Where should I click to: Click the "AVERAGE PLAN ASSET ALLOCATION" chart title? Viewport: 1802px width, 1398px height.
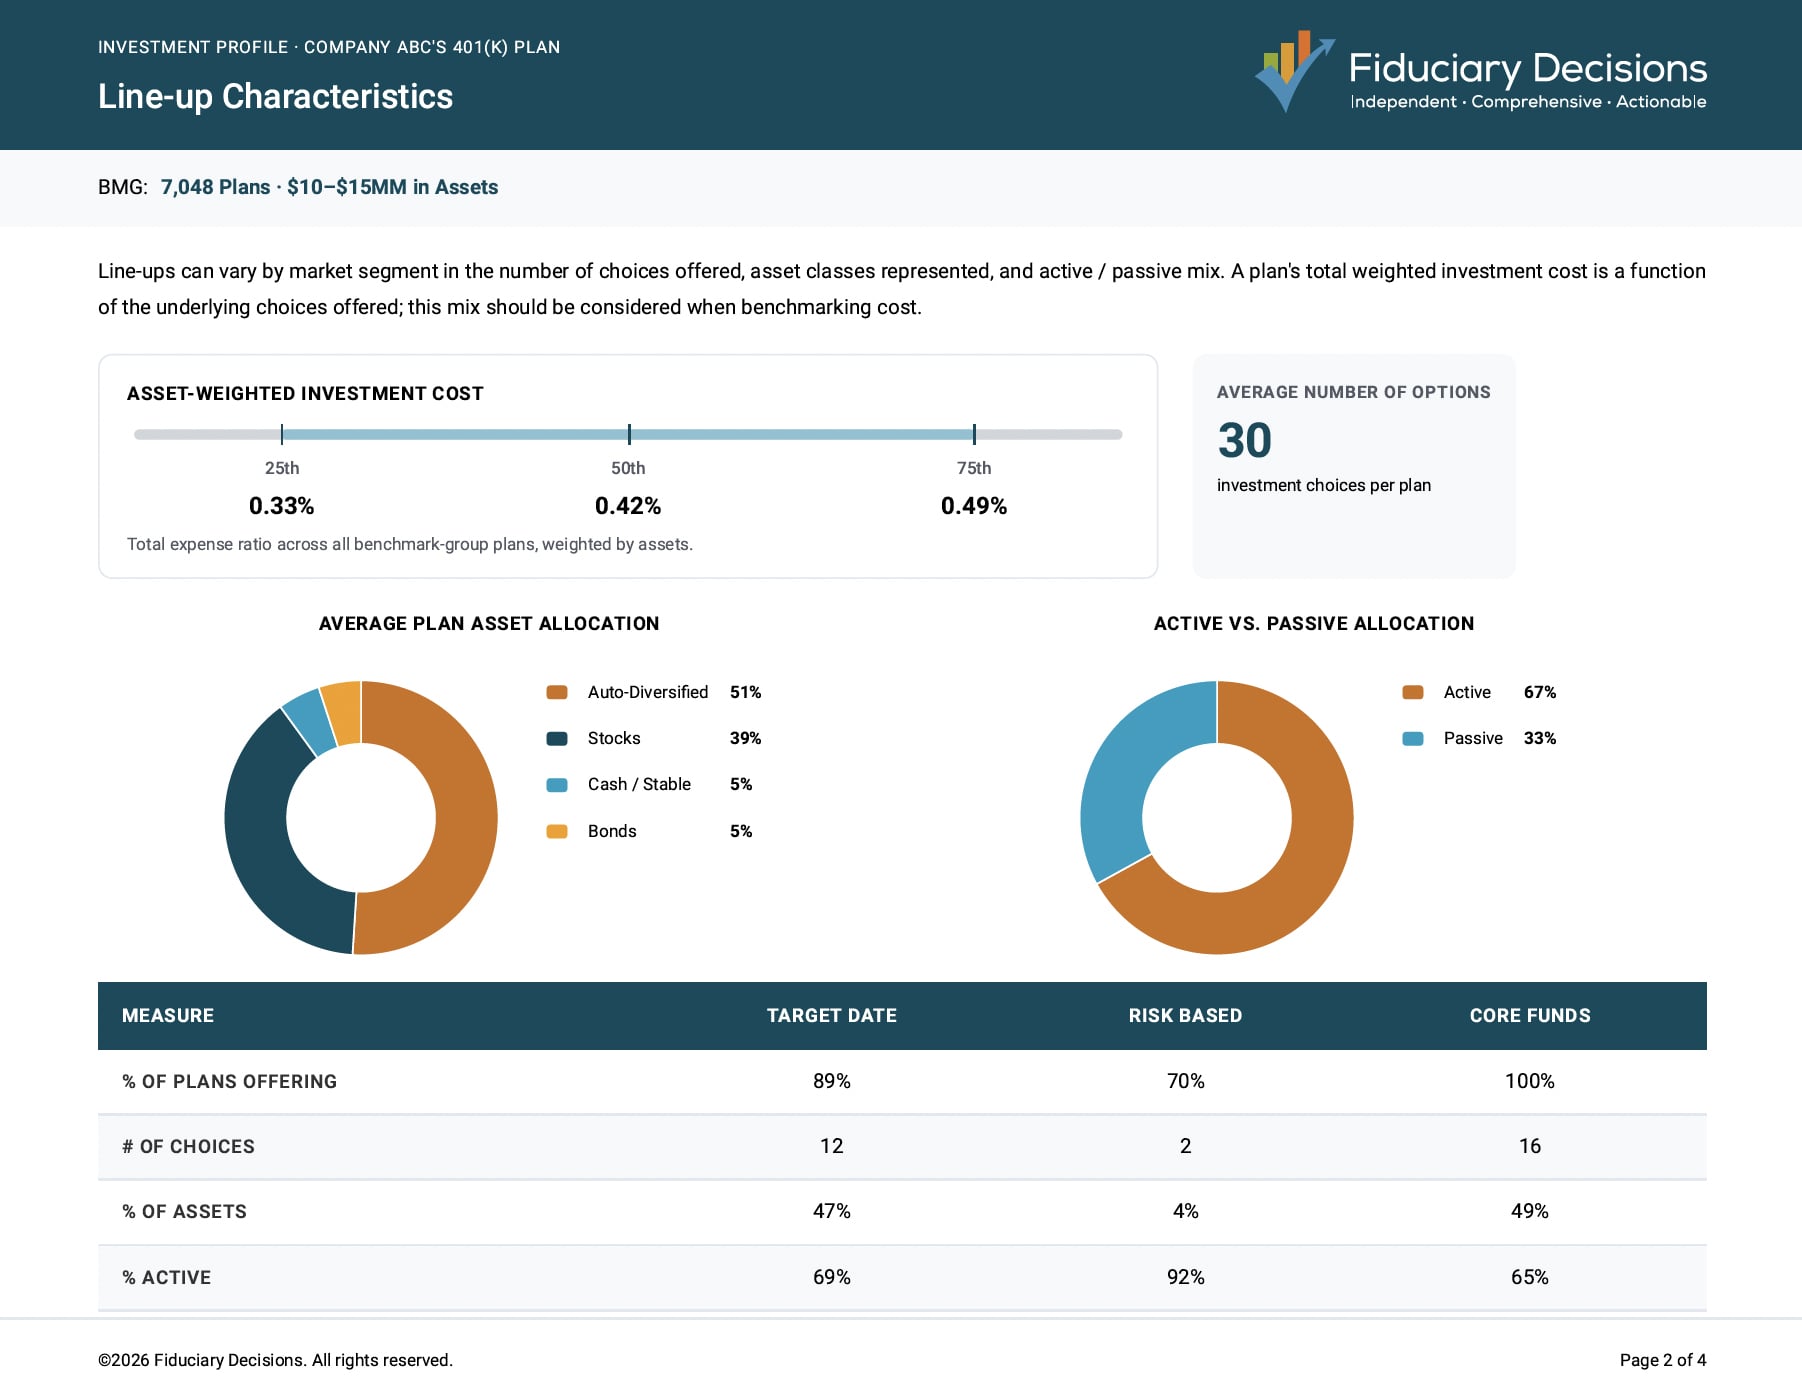point(489,624)
